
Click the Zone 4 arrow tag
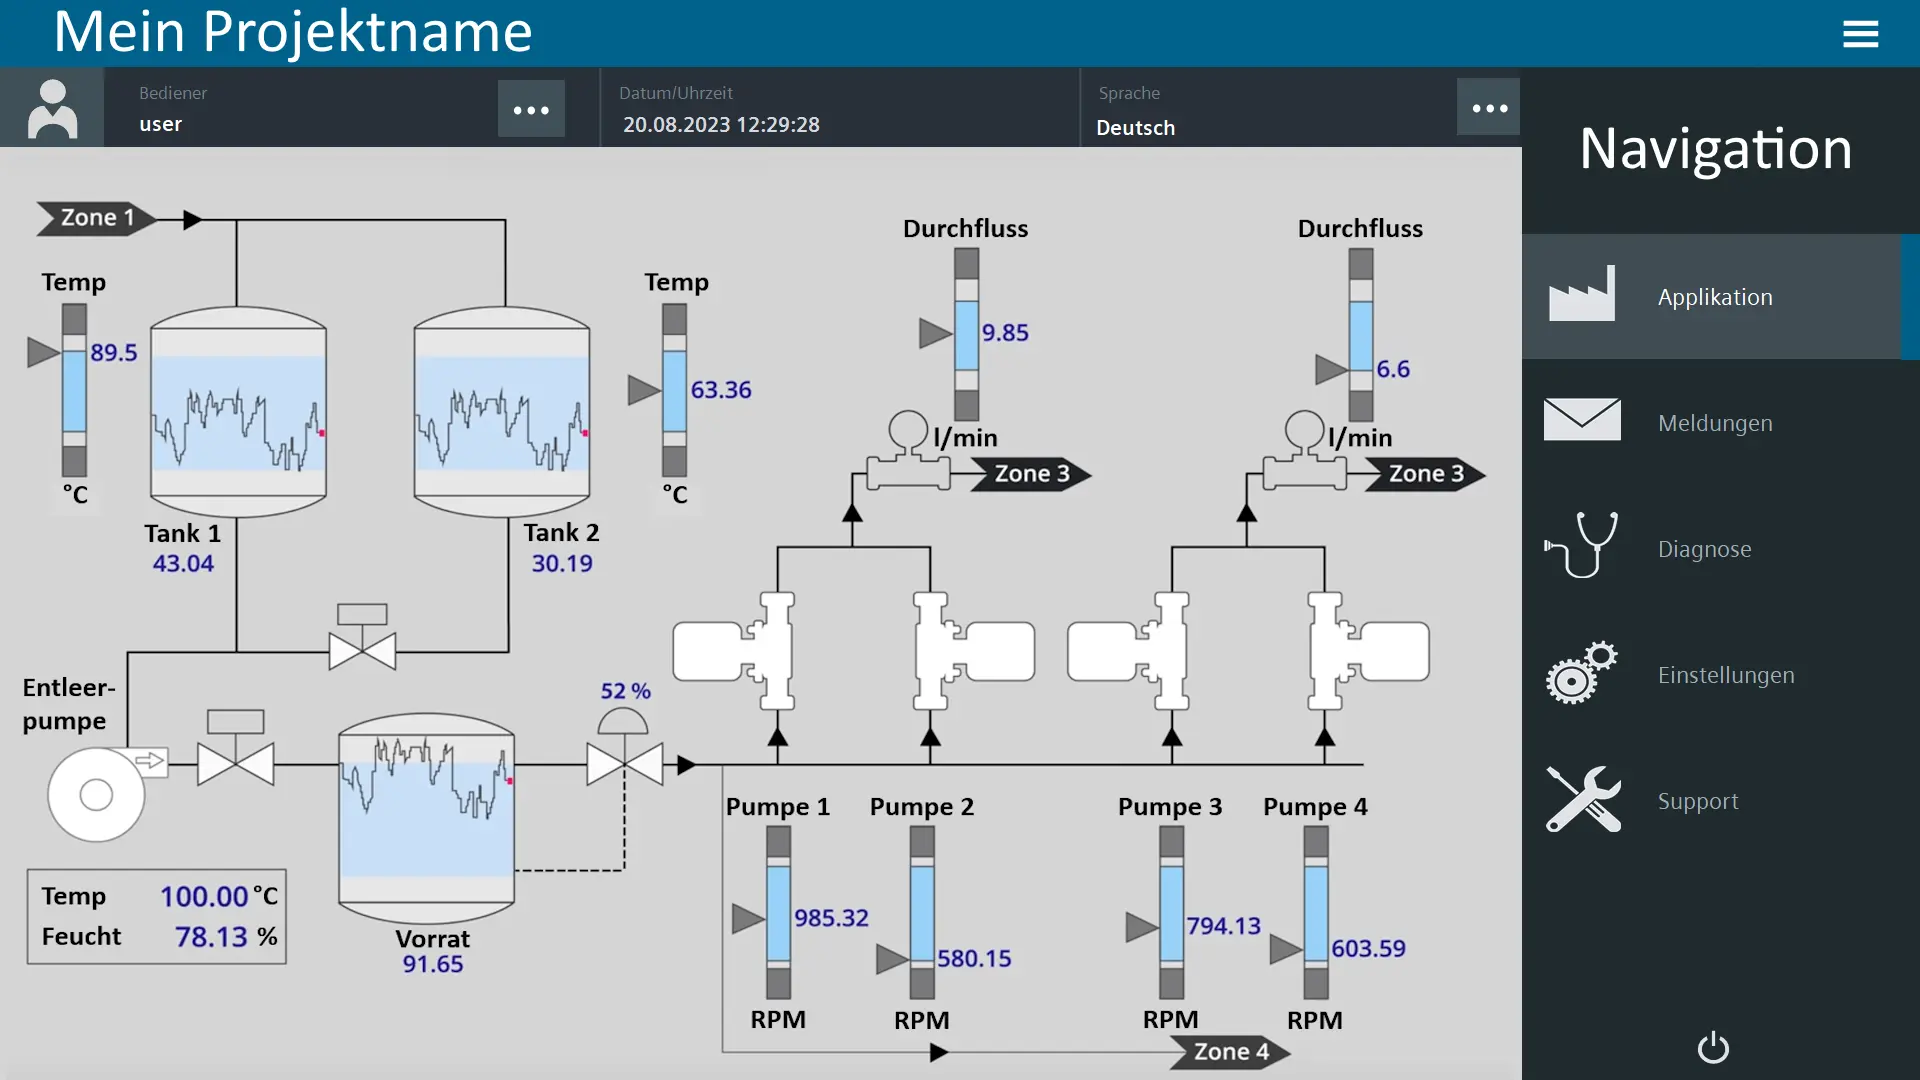[1230, 1052]
